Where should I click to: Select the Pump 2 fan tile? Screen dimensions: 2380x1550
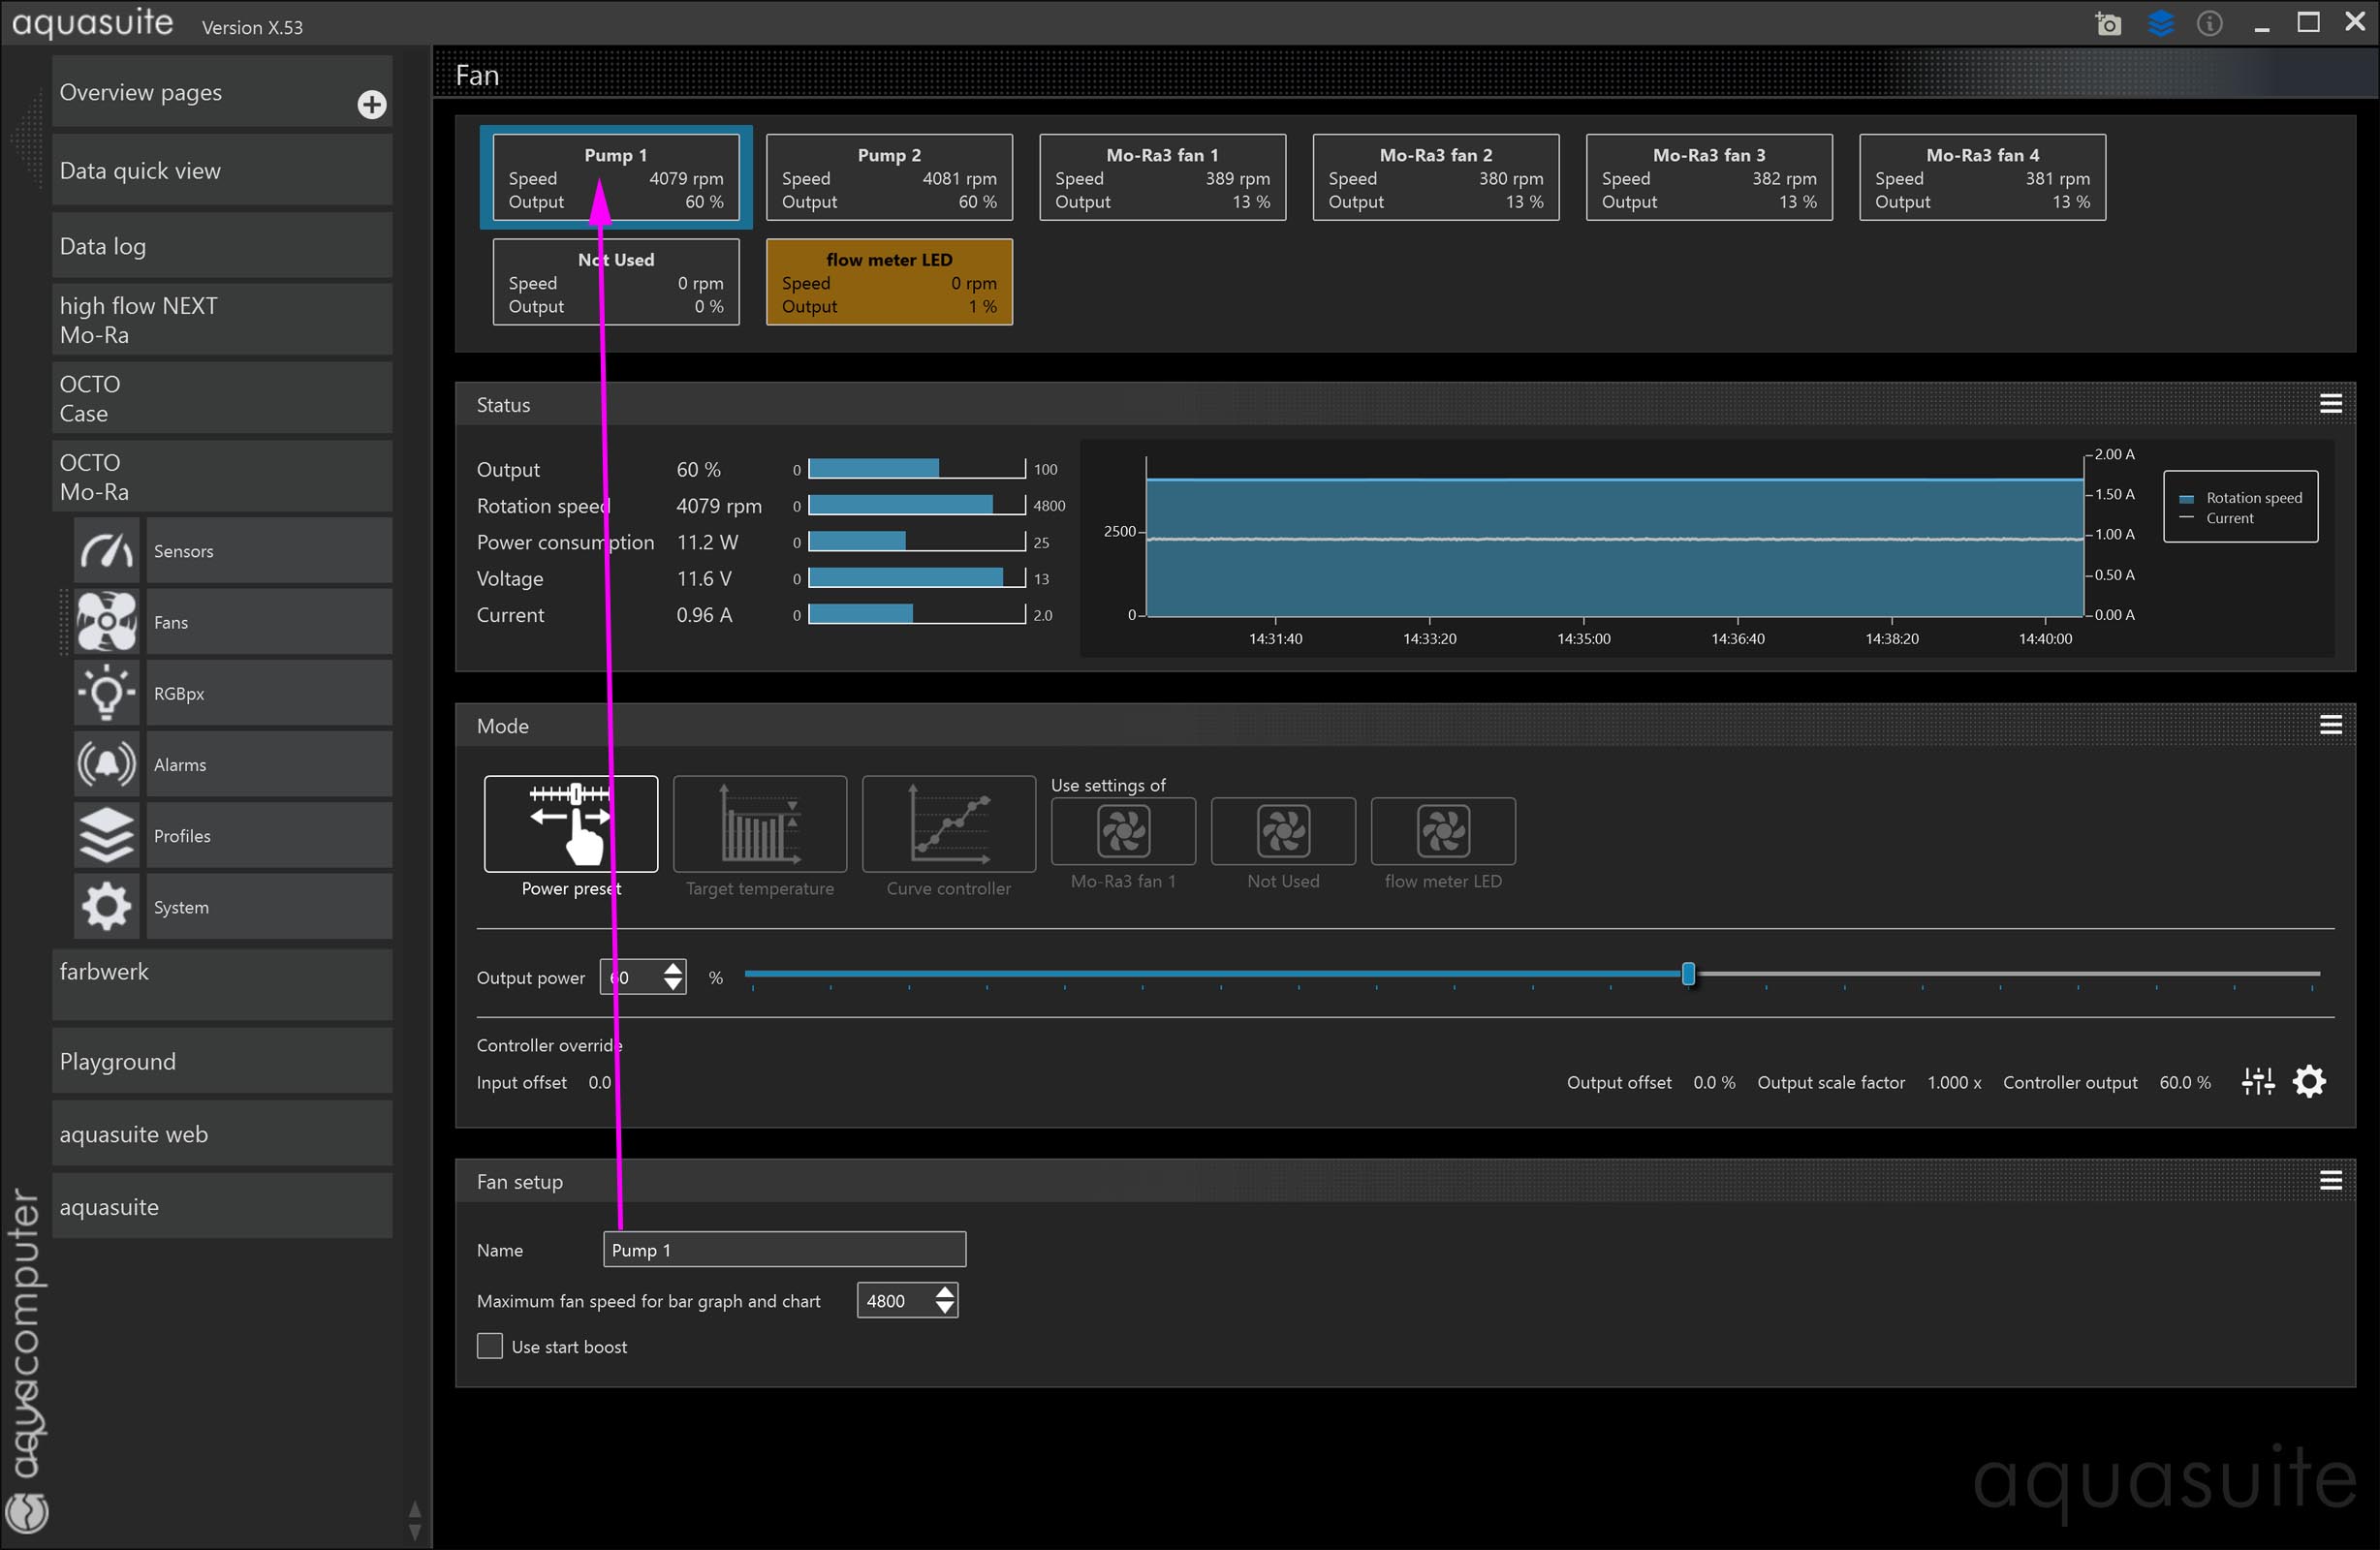(888, 178)
